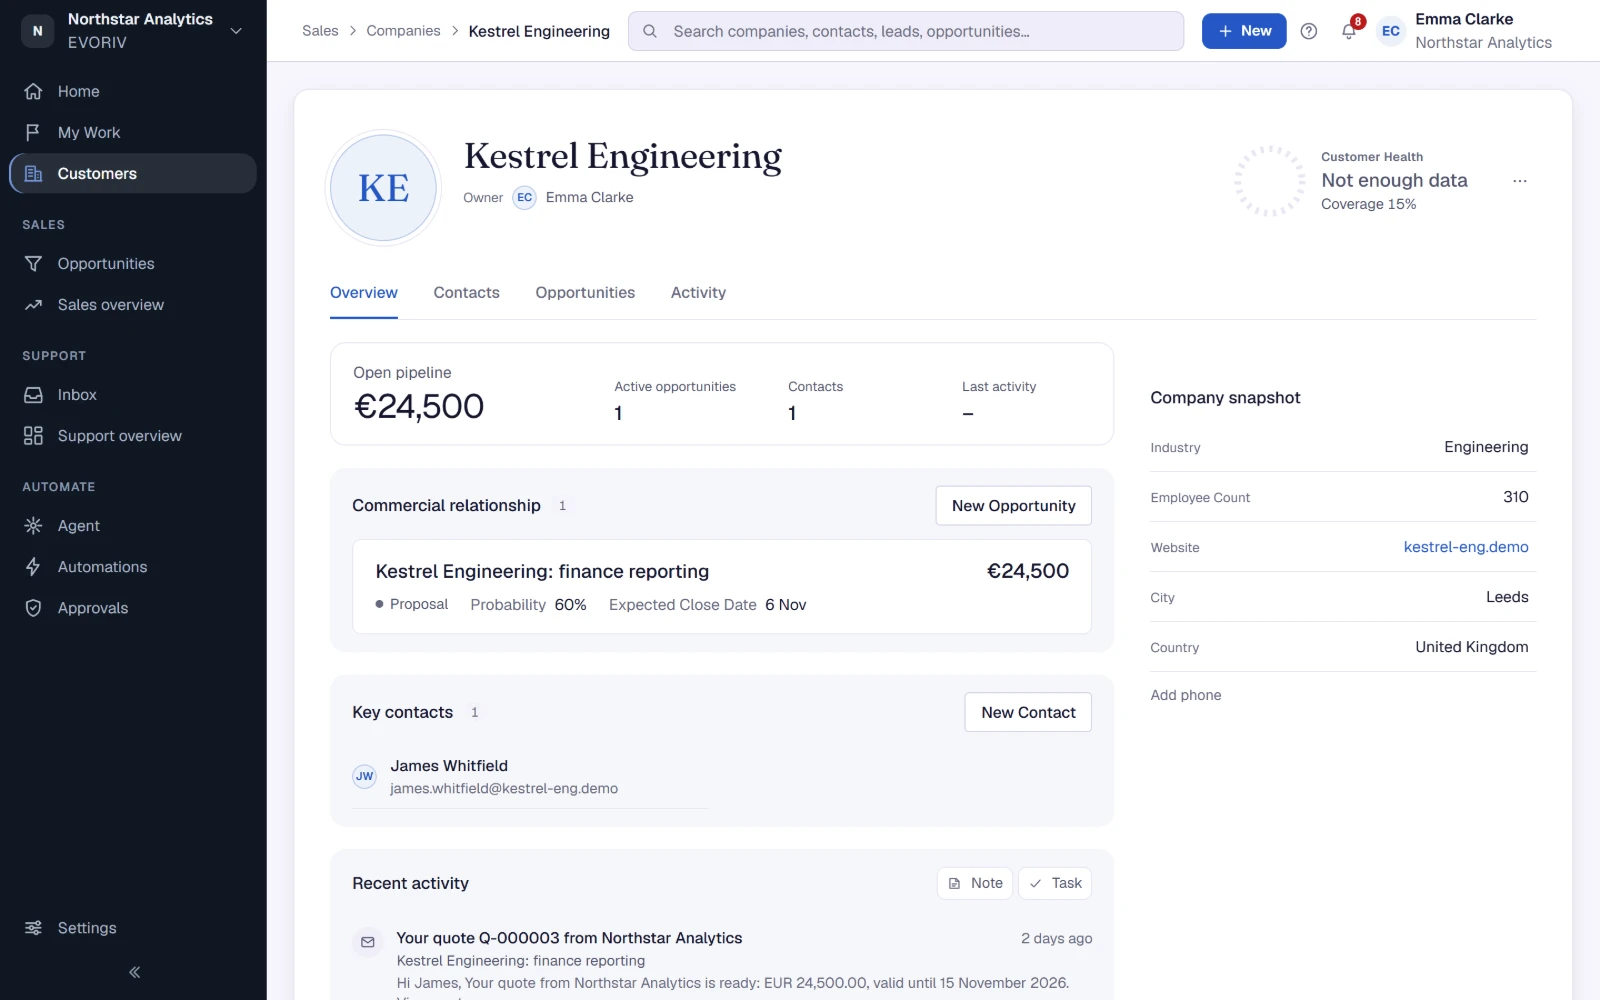Go to Sales breadcrumb
Viewport: 1600px width, 1000px height.
(320, 31)
